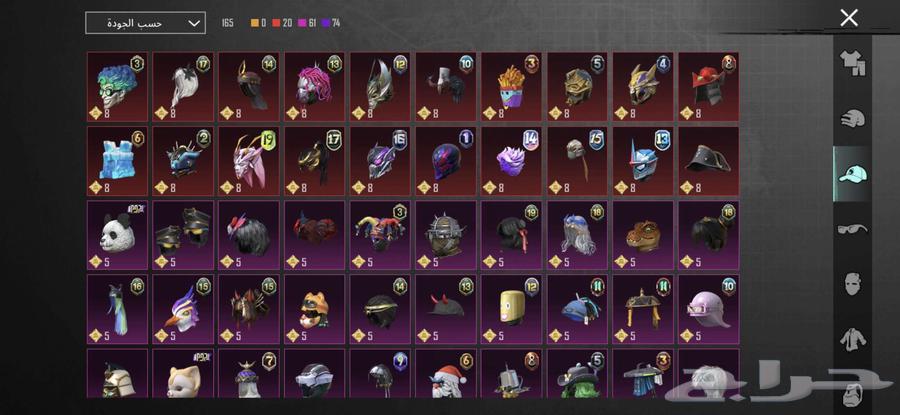Click the dropdown chevron arrow
Viewport: 900px width, 415px height.
coord(195,24)
